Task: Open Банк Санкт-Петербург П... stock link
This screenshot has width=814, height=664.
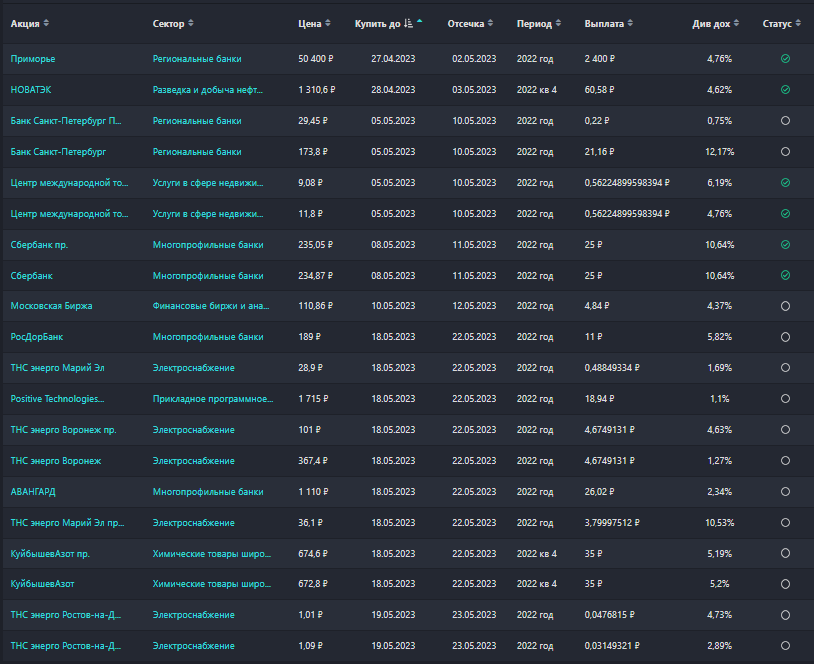Action: coord(66,120)
